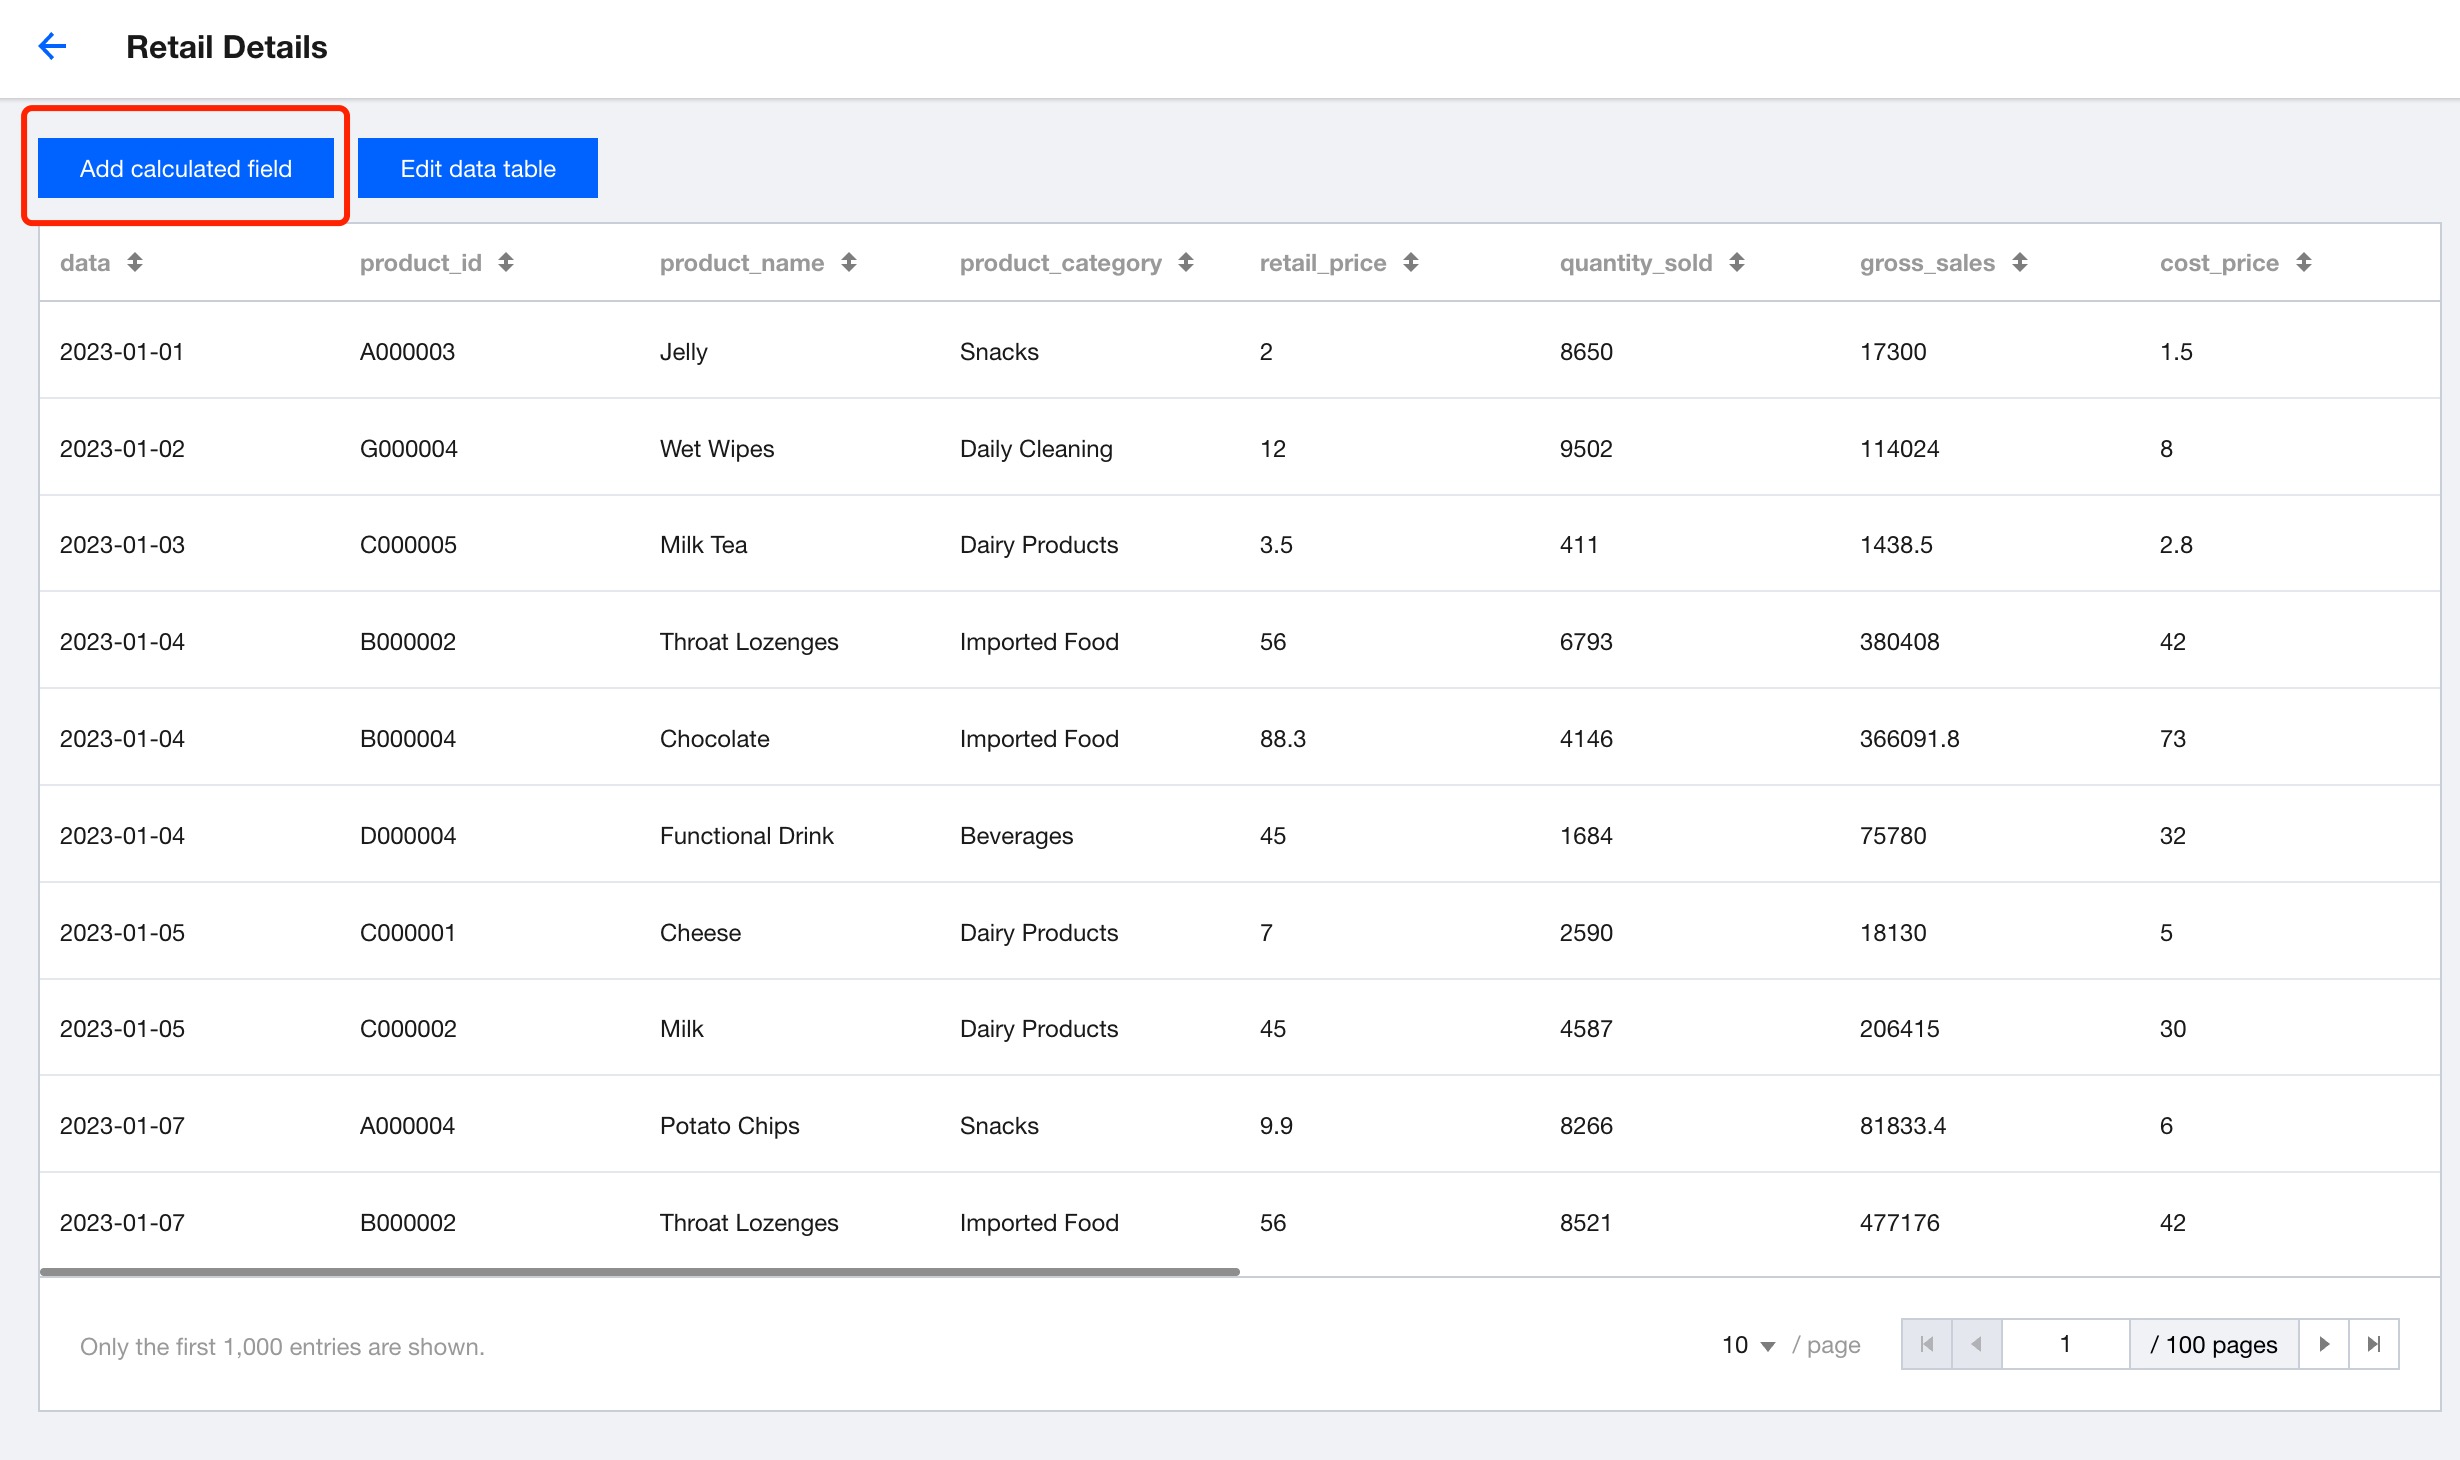The width and height of the screenshot is (2460, 1460).
Task: Sort by product_category column icon
Action: click(1186, 263)
